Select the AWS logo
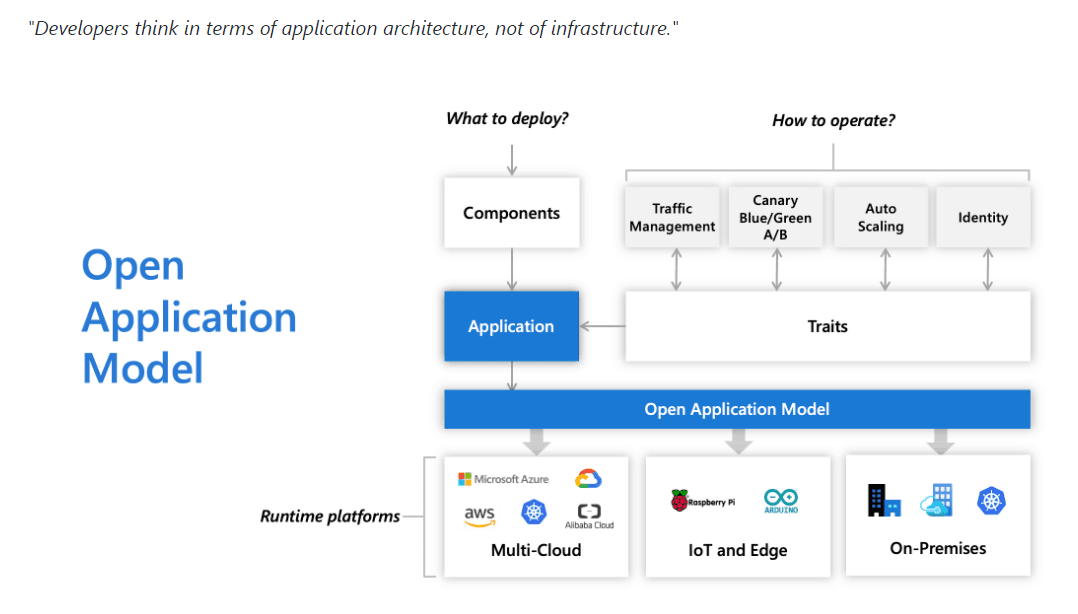The width and height of the screenshot is (1078, 614). click(480, 515)
